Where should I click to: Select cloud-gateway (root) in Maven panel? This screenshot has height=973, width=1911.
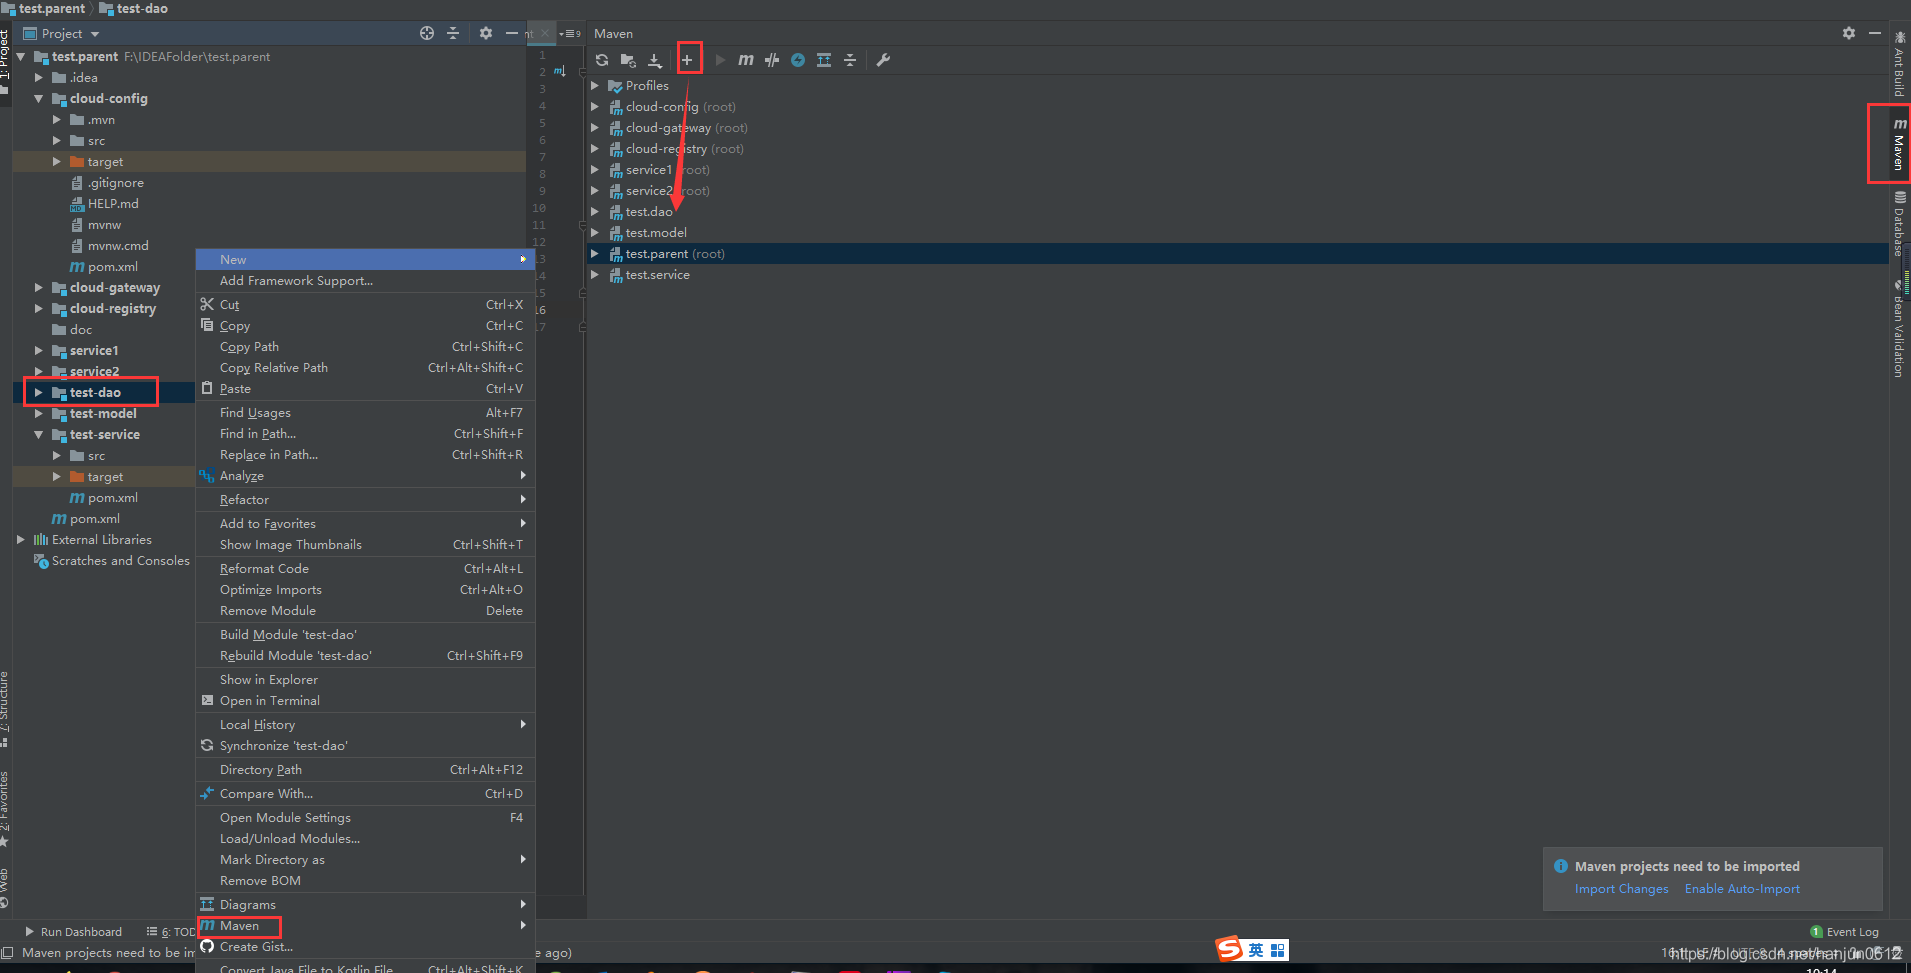click(686, 128)
